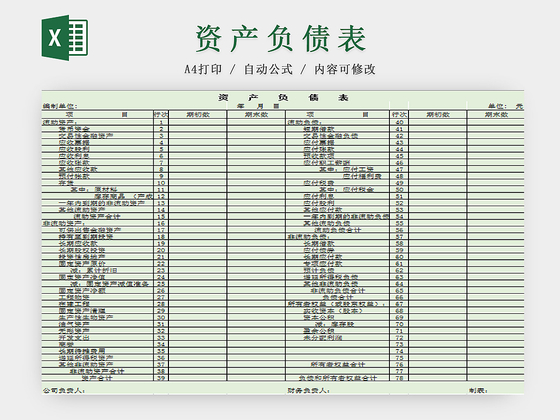Click the empty 期初数 cell in row 41

pos(438,129)
